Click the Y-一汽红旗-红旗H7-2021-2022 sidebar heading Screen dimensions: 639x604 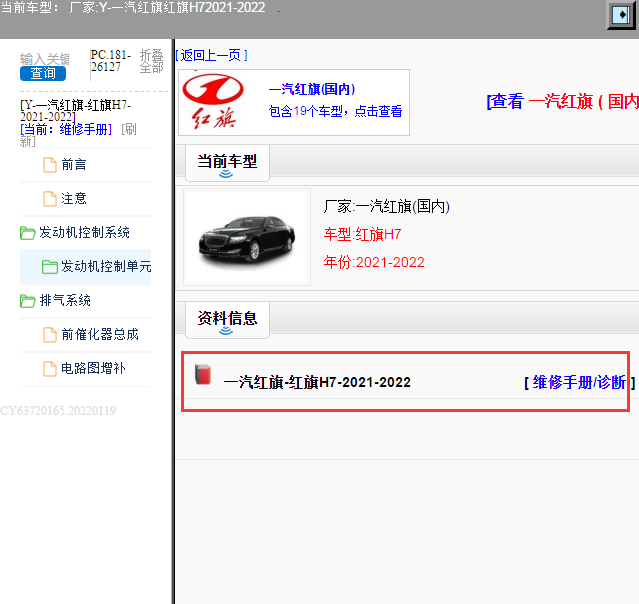pos(75,110)
